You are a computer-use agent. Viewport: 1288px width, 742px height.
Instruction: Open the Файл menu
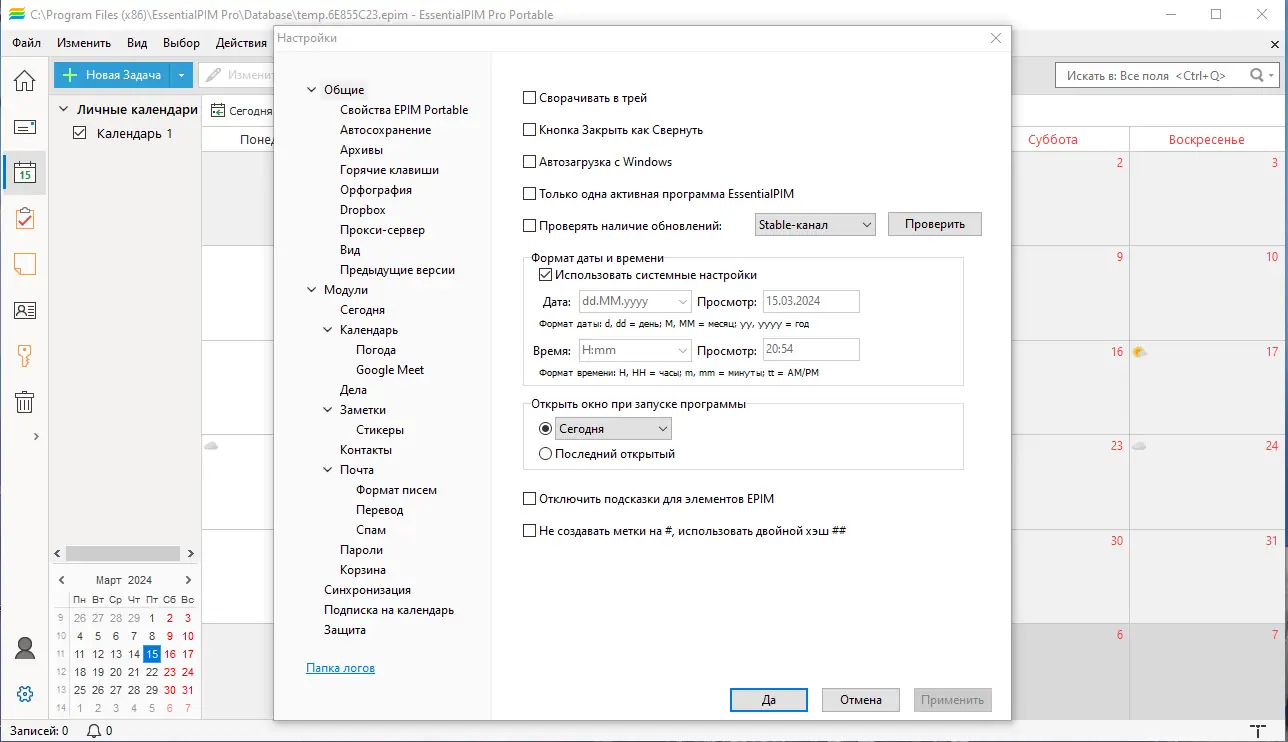pos(27,43)
